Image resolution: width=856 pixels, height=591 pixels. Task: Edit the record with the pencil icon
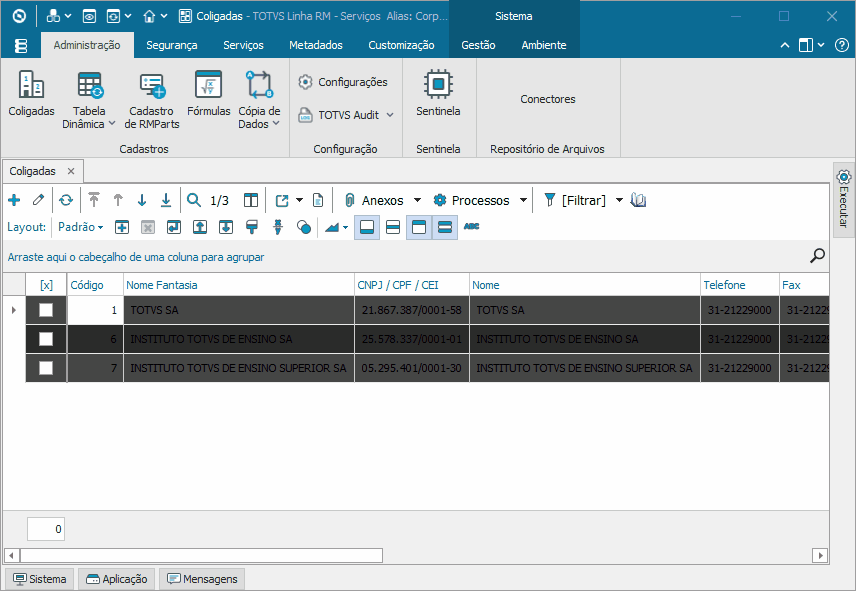point(38,200)
